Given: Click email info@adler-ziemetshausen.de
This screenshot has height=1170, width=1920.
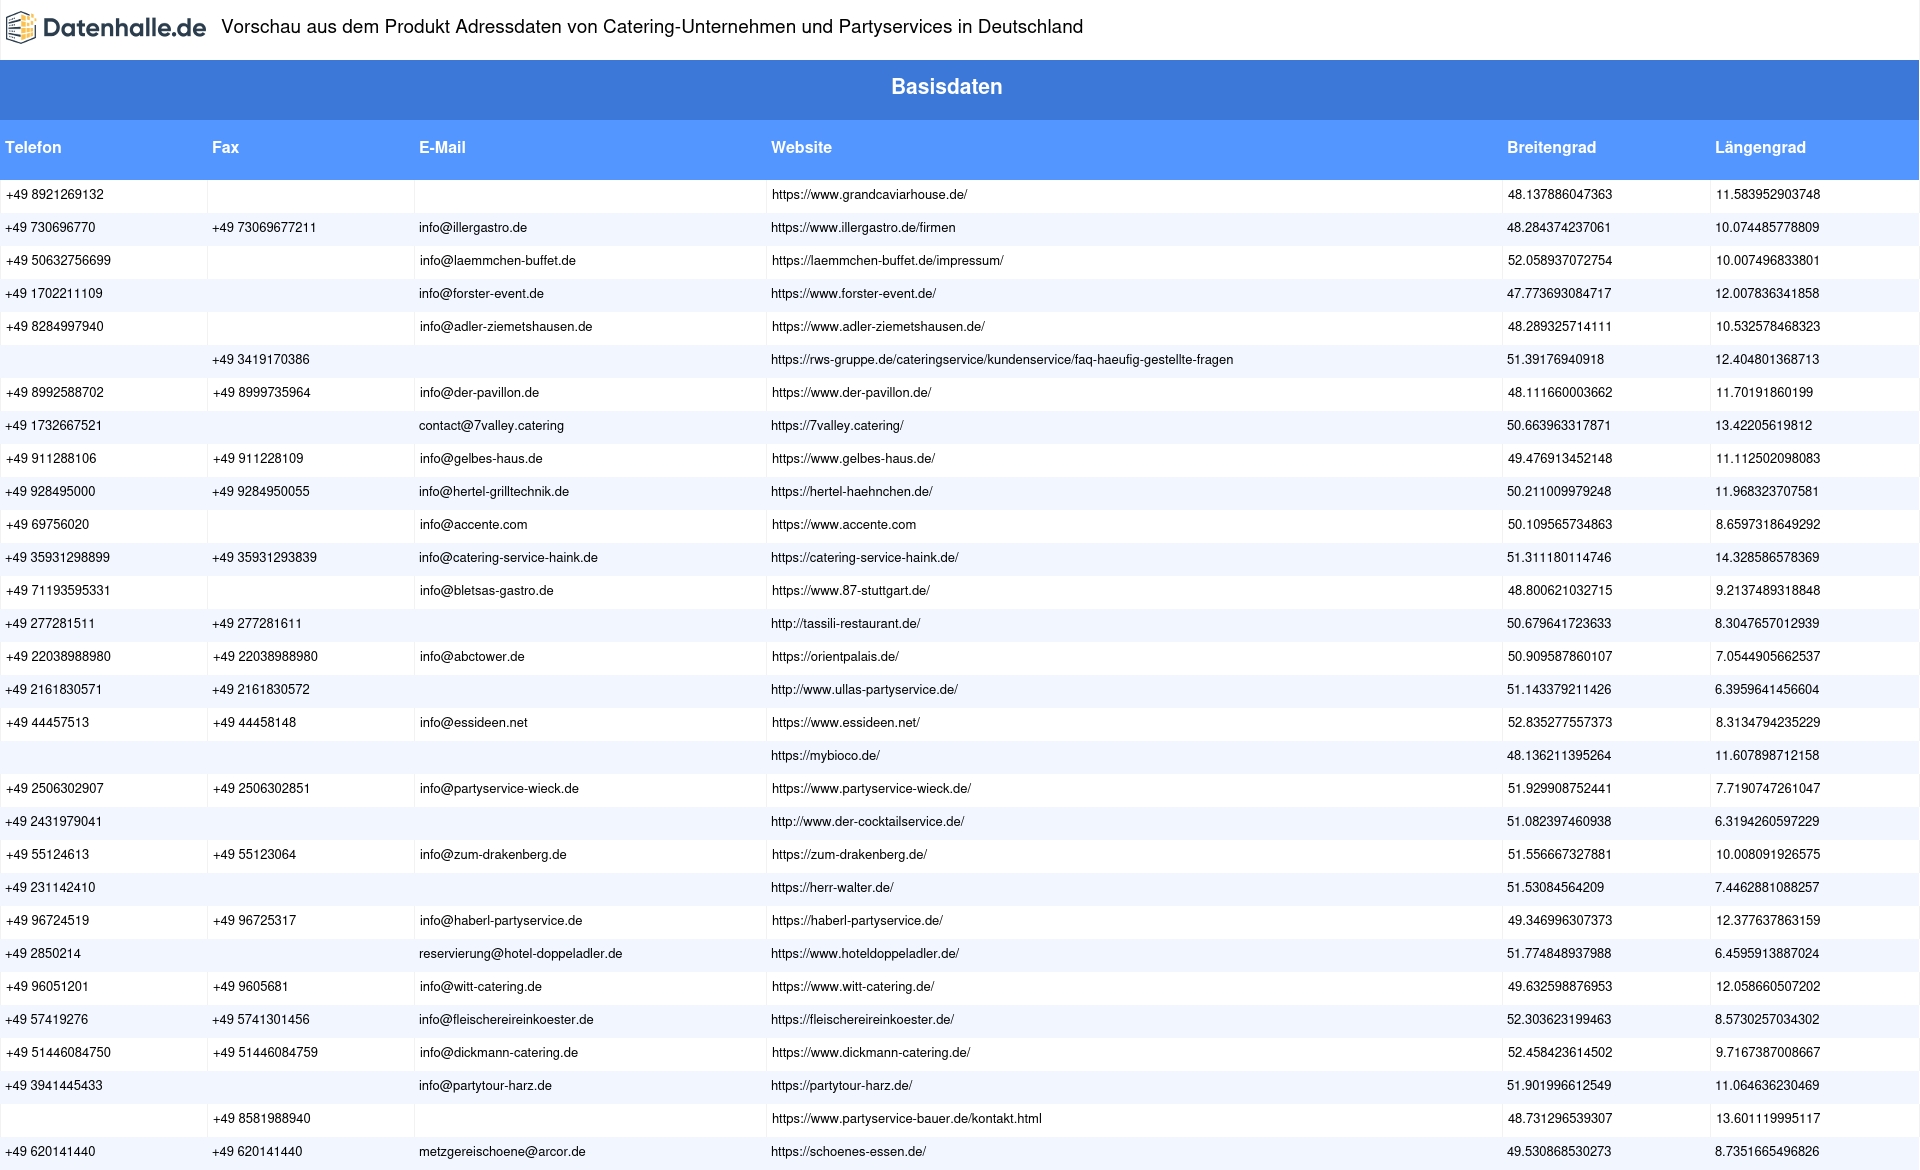Looking at the screenshot, I should tap(505, 327).
